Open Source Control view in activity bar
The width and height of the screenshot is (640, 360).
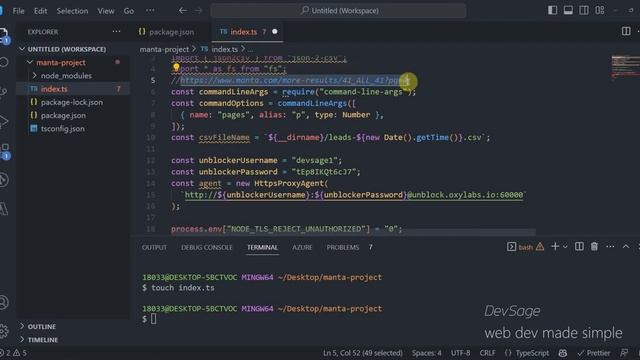[4, 91]
